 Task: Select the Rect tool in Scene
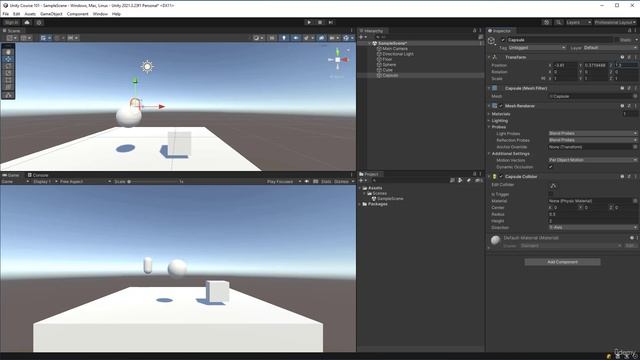tap(8, 80)
